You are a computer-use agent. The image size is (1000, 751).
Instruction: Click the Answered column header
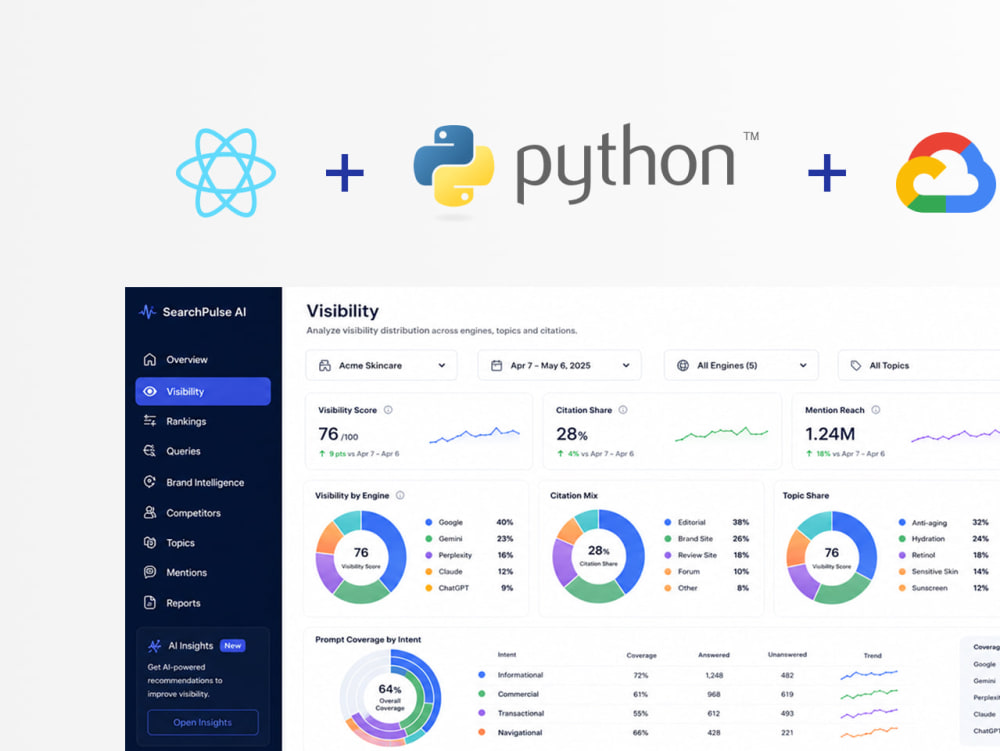714,655
